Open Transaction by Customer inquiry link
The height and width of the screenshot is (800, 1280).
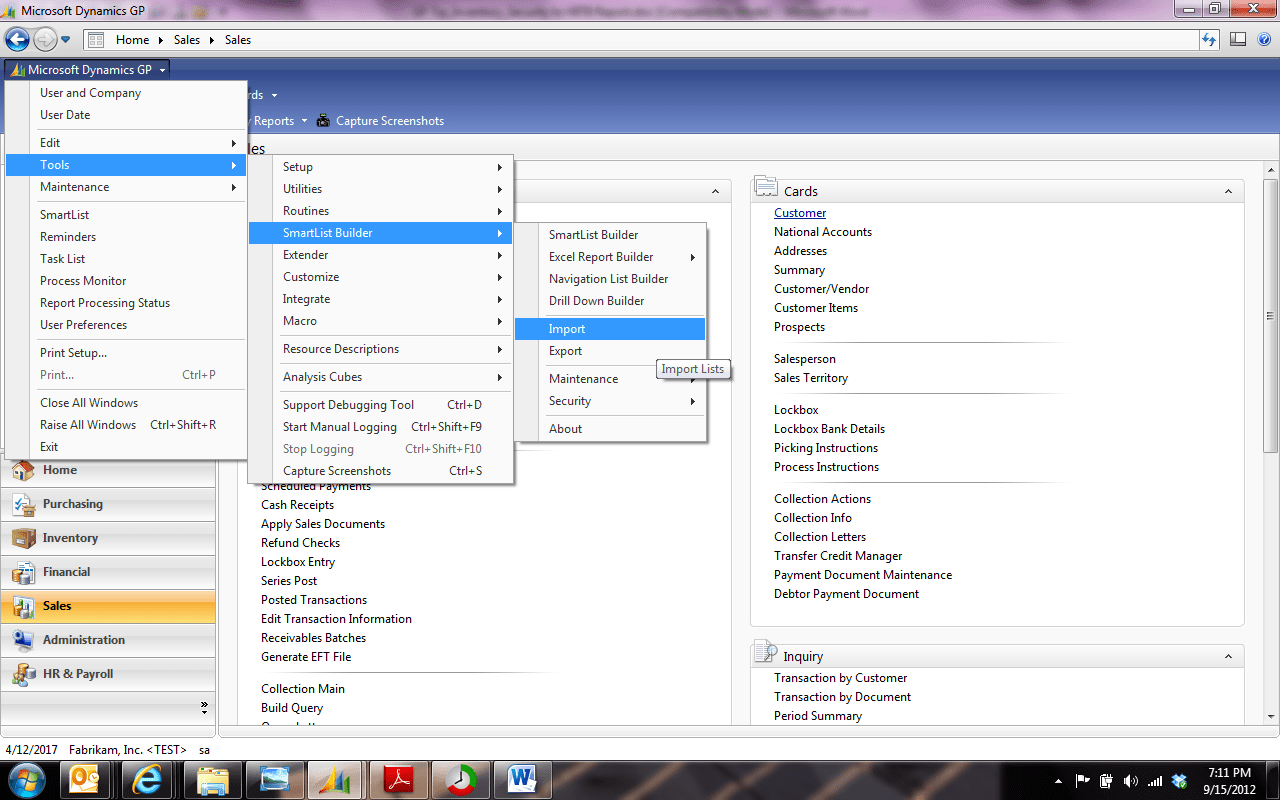pos(840,678)
